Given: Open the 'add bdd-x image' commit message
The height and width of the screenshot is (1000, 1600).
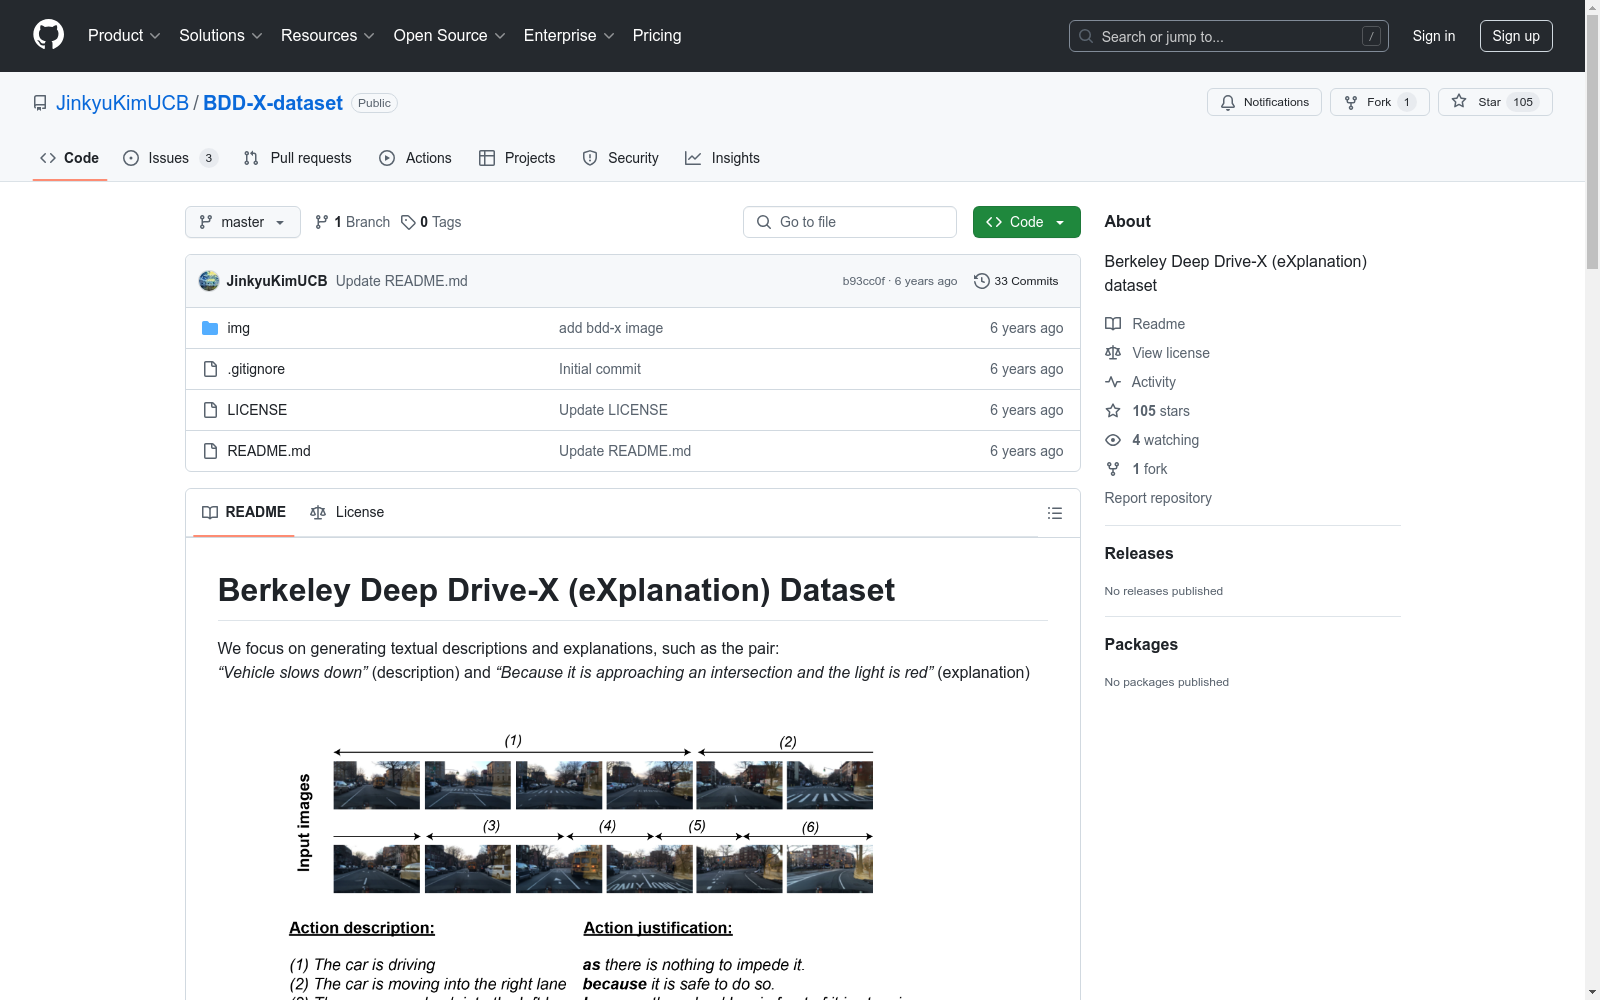Looking at the screenshot, I should point(611,328).
